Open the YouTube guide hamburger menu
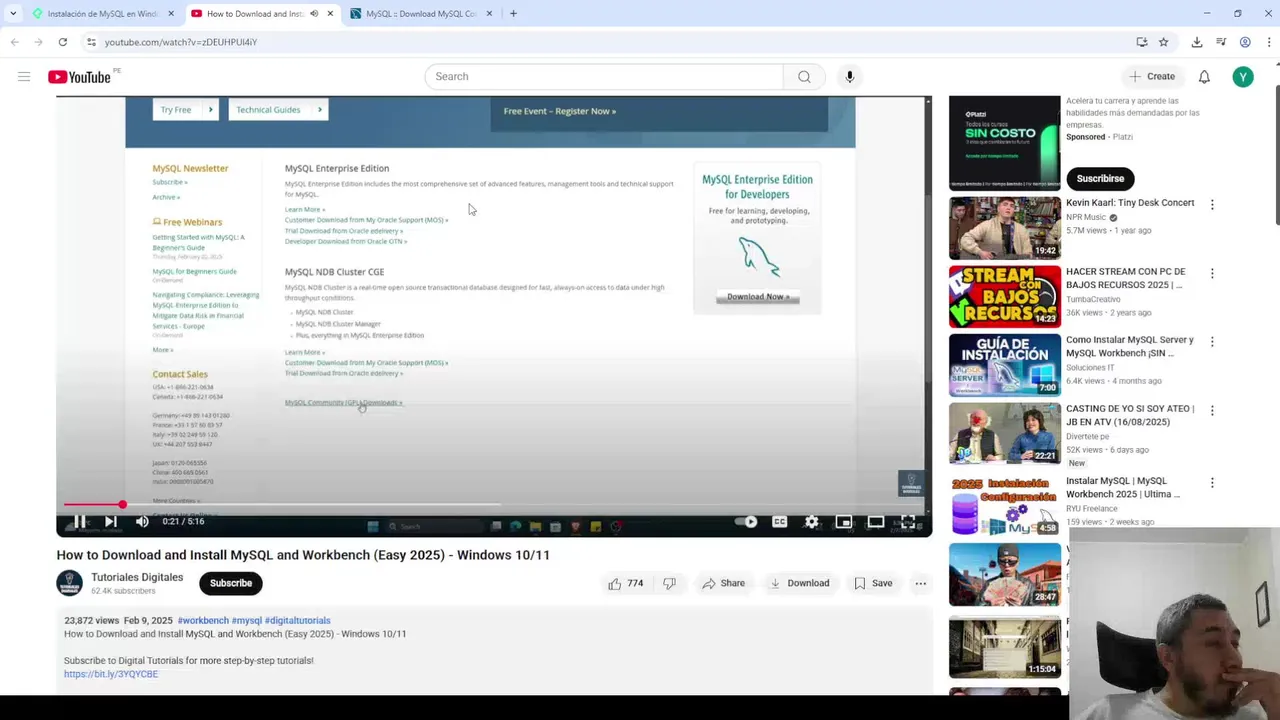Screen dimensions: 1280x720 24,76
